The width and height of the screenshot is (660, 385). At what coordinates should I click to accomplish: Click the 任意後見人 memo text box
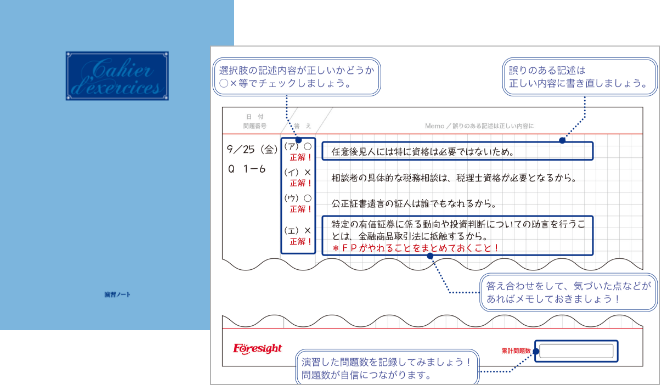458,151
